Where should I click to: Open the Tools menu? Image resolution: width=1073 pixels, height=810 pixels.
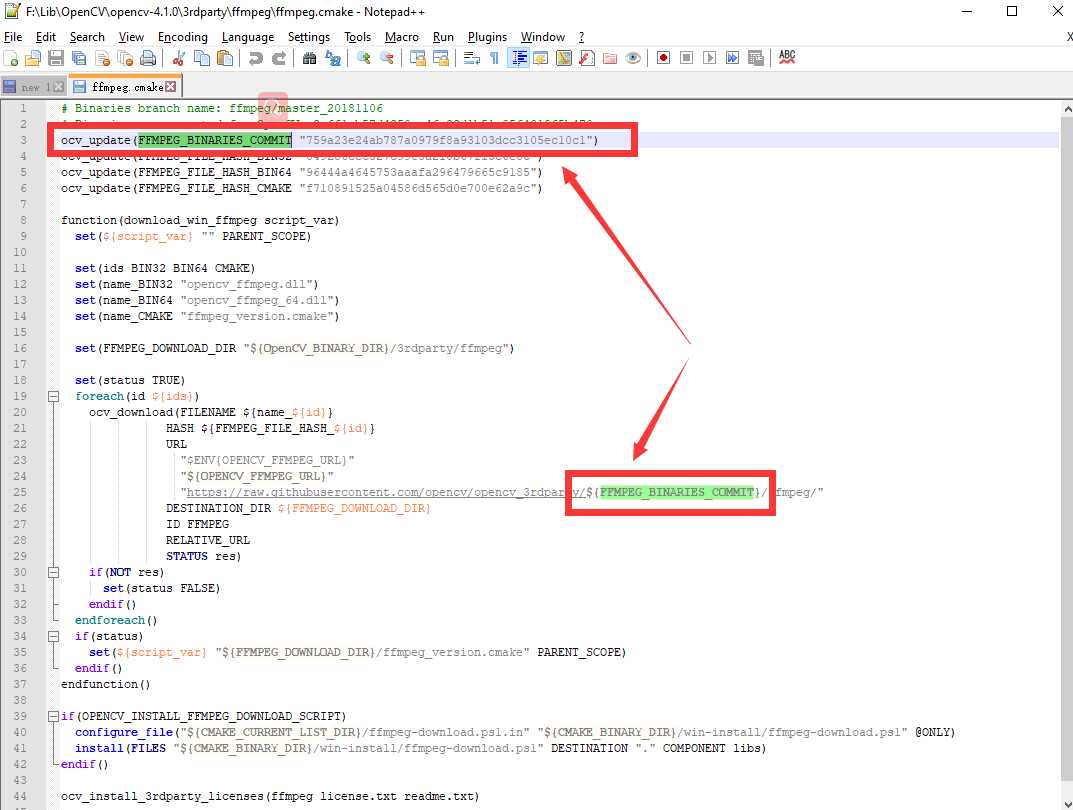click(x=357, y=37)
